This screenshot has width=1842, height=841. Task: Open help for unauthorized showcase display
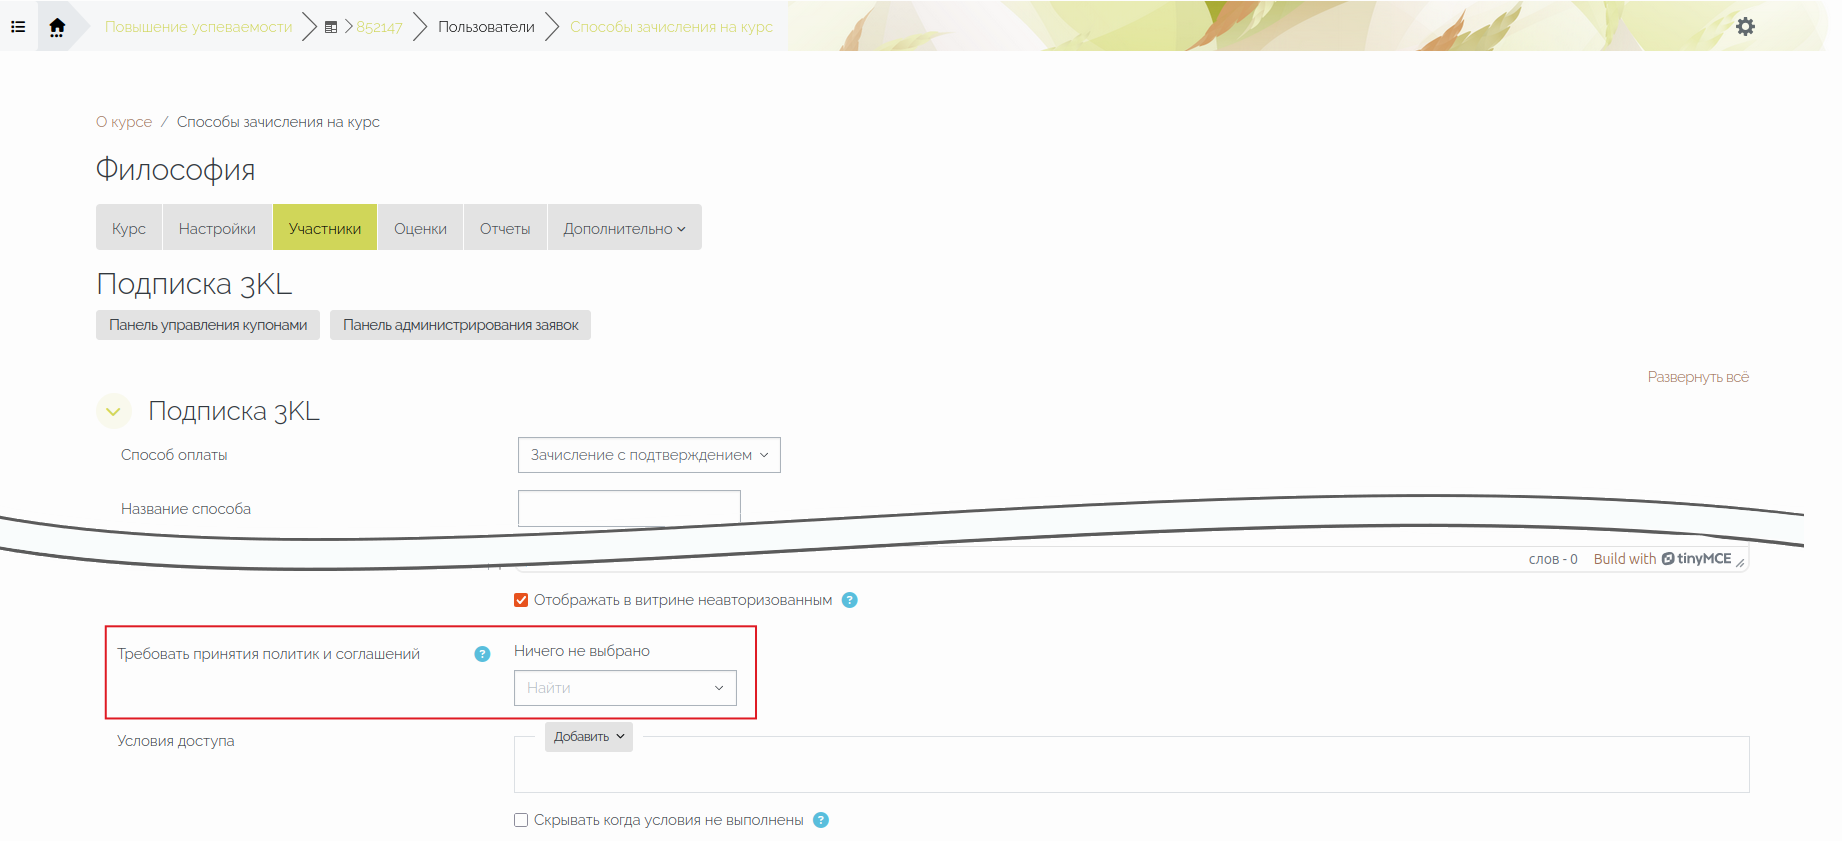tap(850, 600)
